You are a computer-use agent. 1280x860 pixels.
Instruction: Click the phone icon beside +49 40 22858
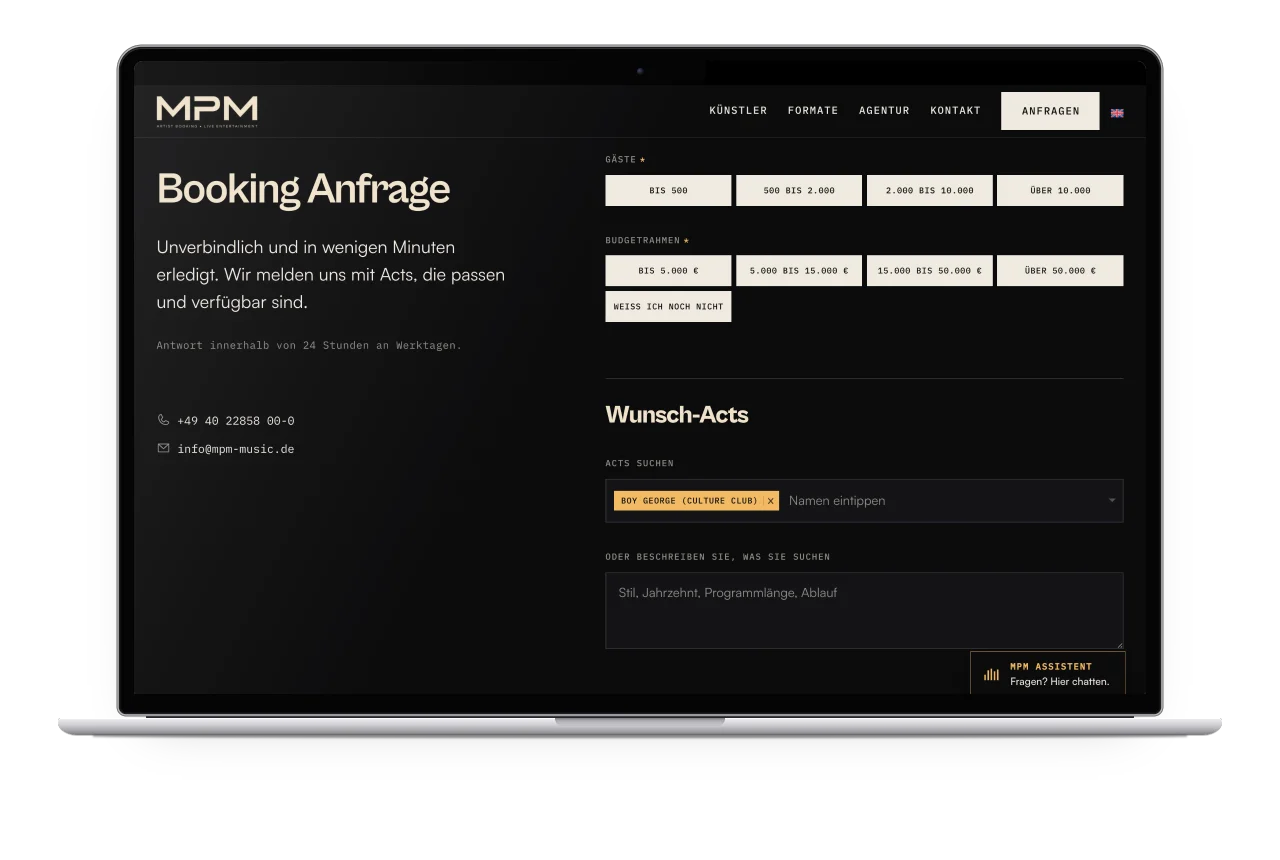(163, 420)
